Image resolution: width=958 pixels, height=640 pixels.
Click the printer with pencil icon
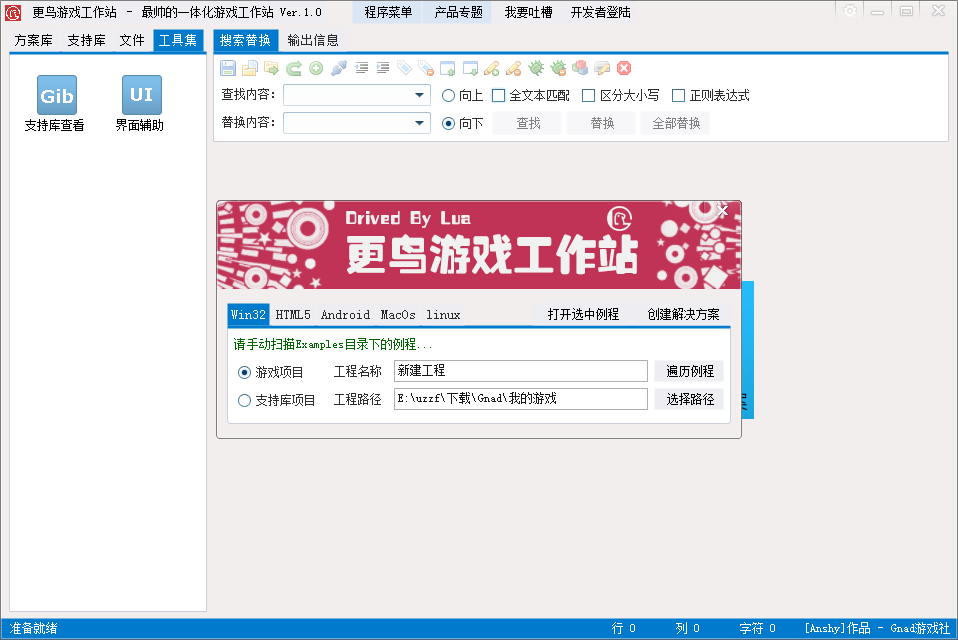602,68
